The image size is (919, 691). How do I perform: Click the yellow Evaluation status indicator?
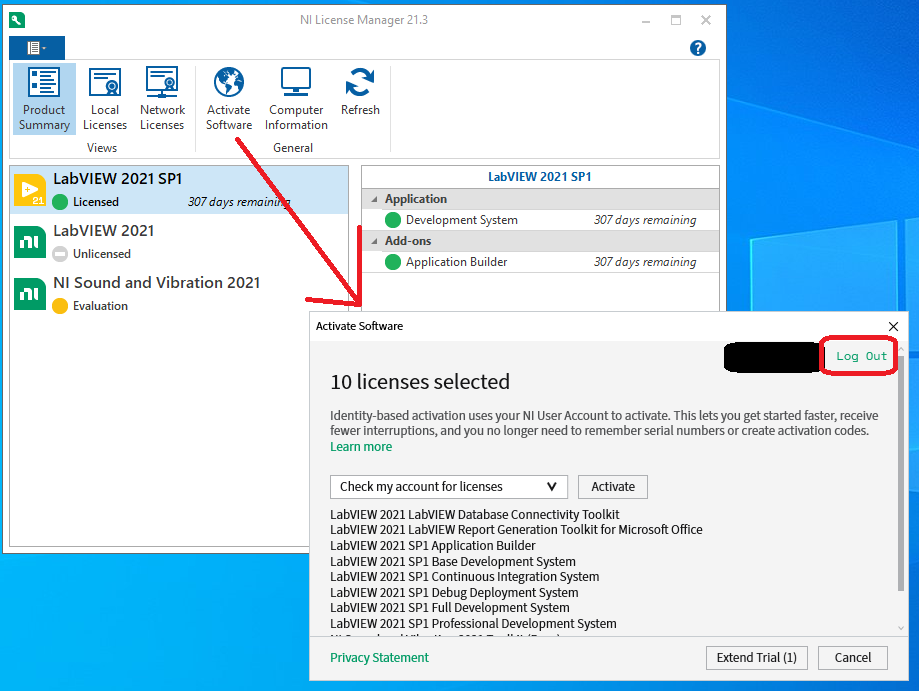coord(60,306)
